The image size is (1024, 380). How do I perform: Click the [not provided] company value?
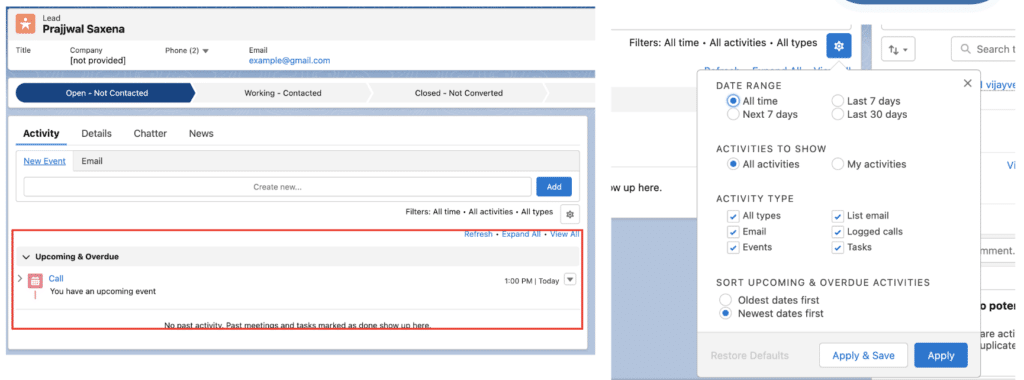[98, 61]
